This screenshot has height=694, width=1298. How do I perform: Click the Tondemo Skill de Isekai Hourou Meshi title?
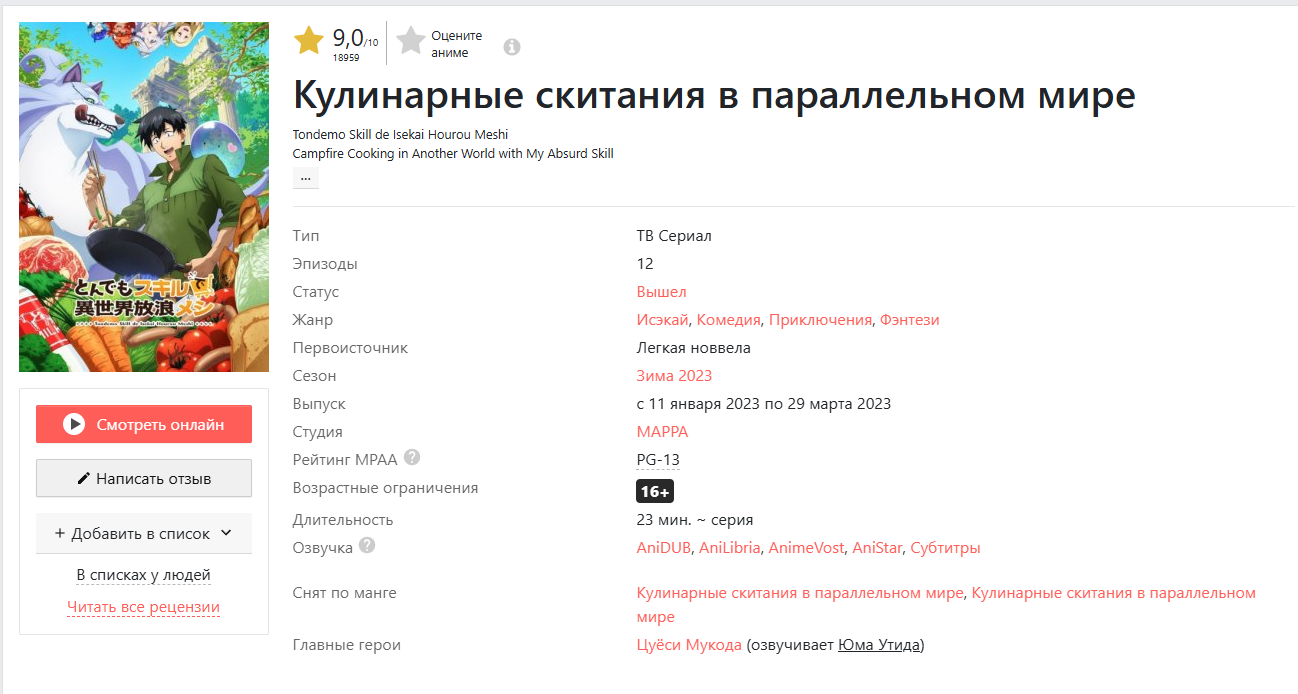pos(400,134)
